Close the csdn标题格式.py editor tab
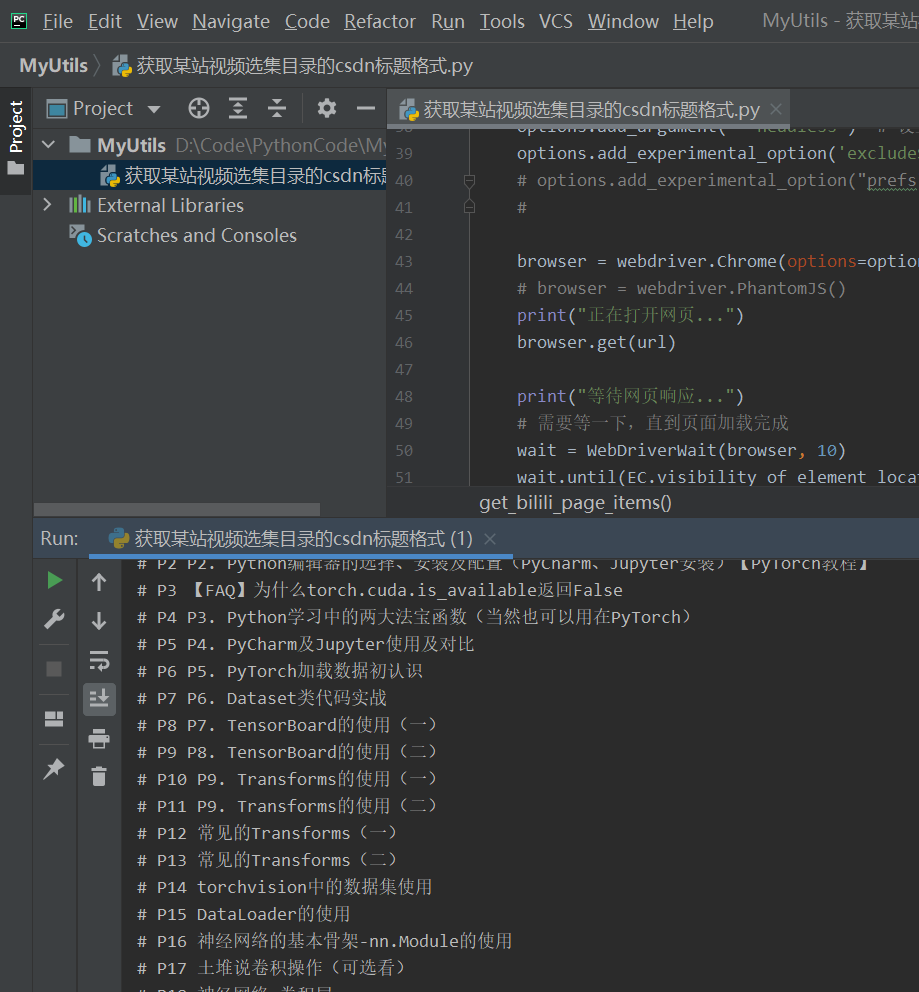Viewport: 919px width, 992px height. [x=776, y=109]
